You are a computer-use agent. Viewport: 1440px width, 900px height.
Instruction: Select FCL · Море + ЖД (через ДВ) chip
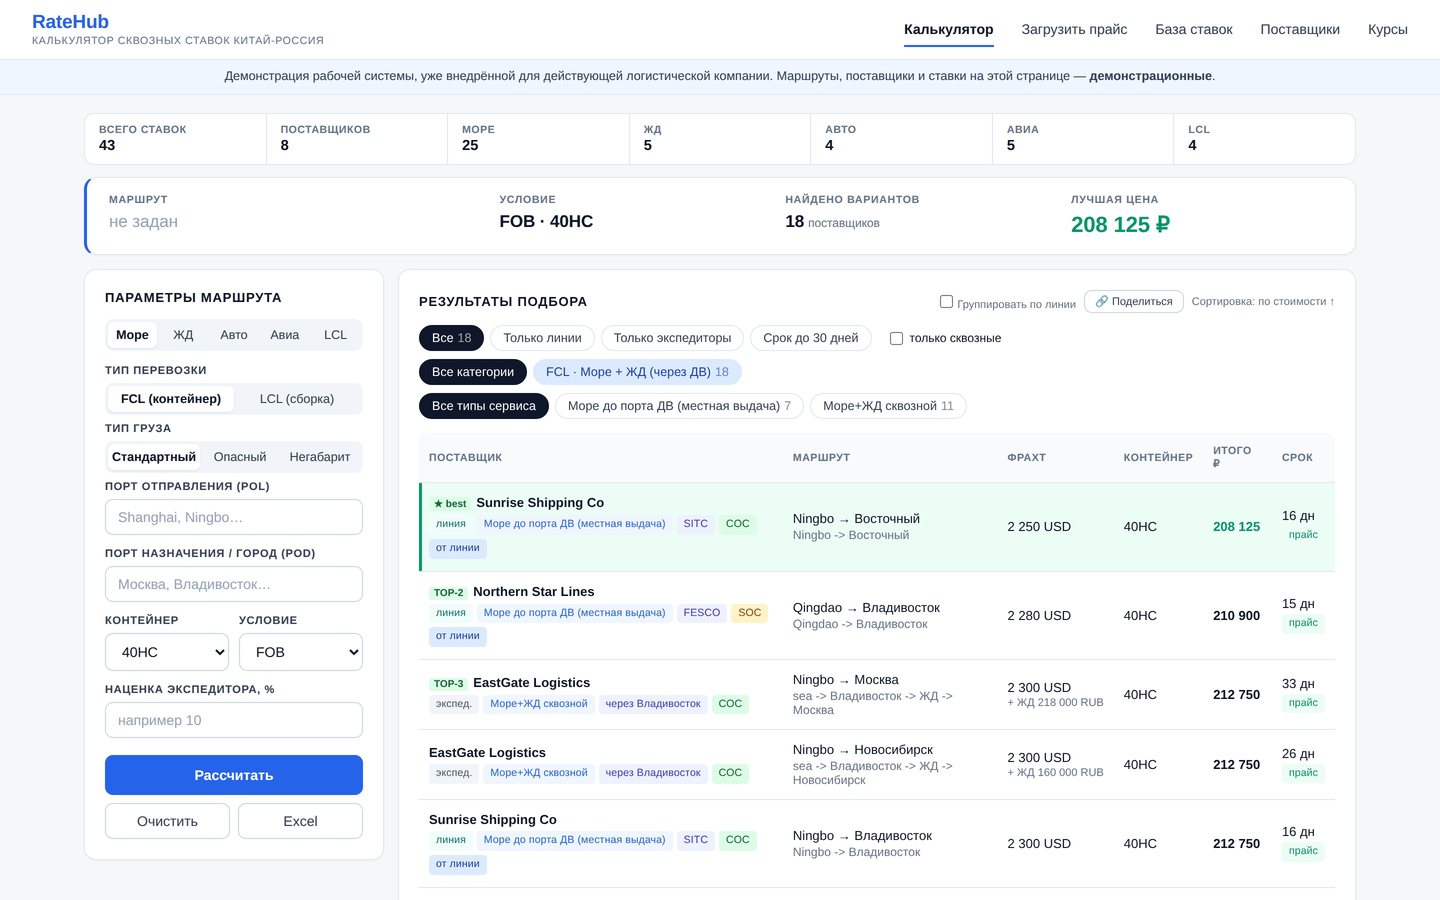pos(637,372)
